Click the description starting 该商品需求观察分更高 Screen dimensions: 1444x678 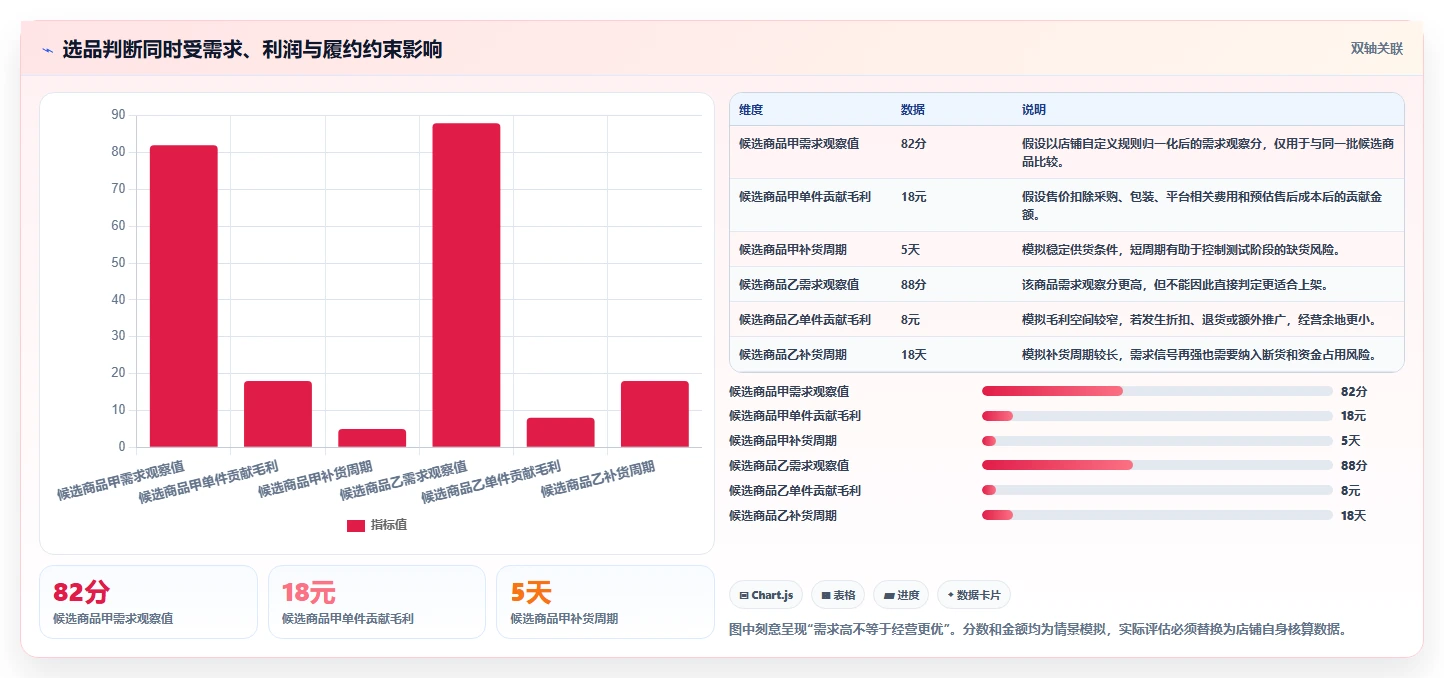pos(1175,285)
